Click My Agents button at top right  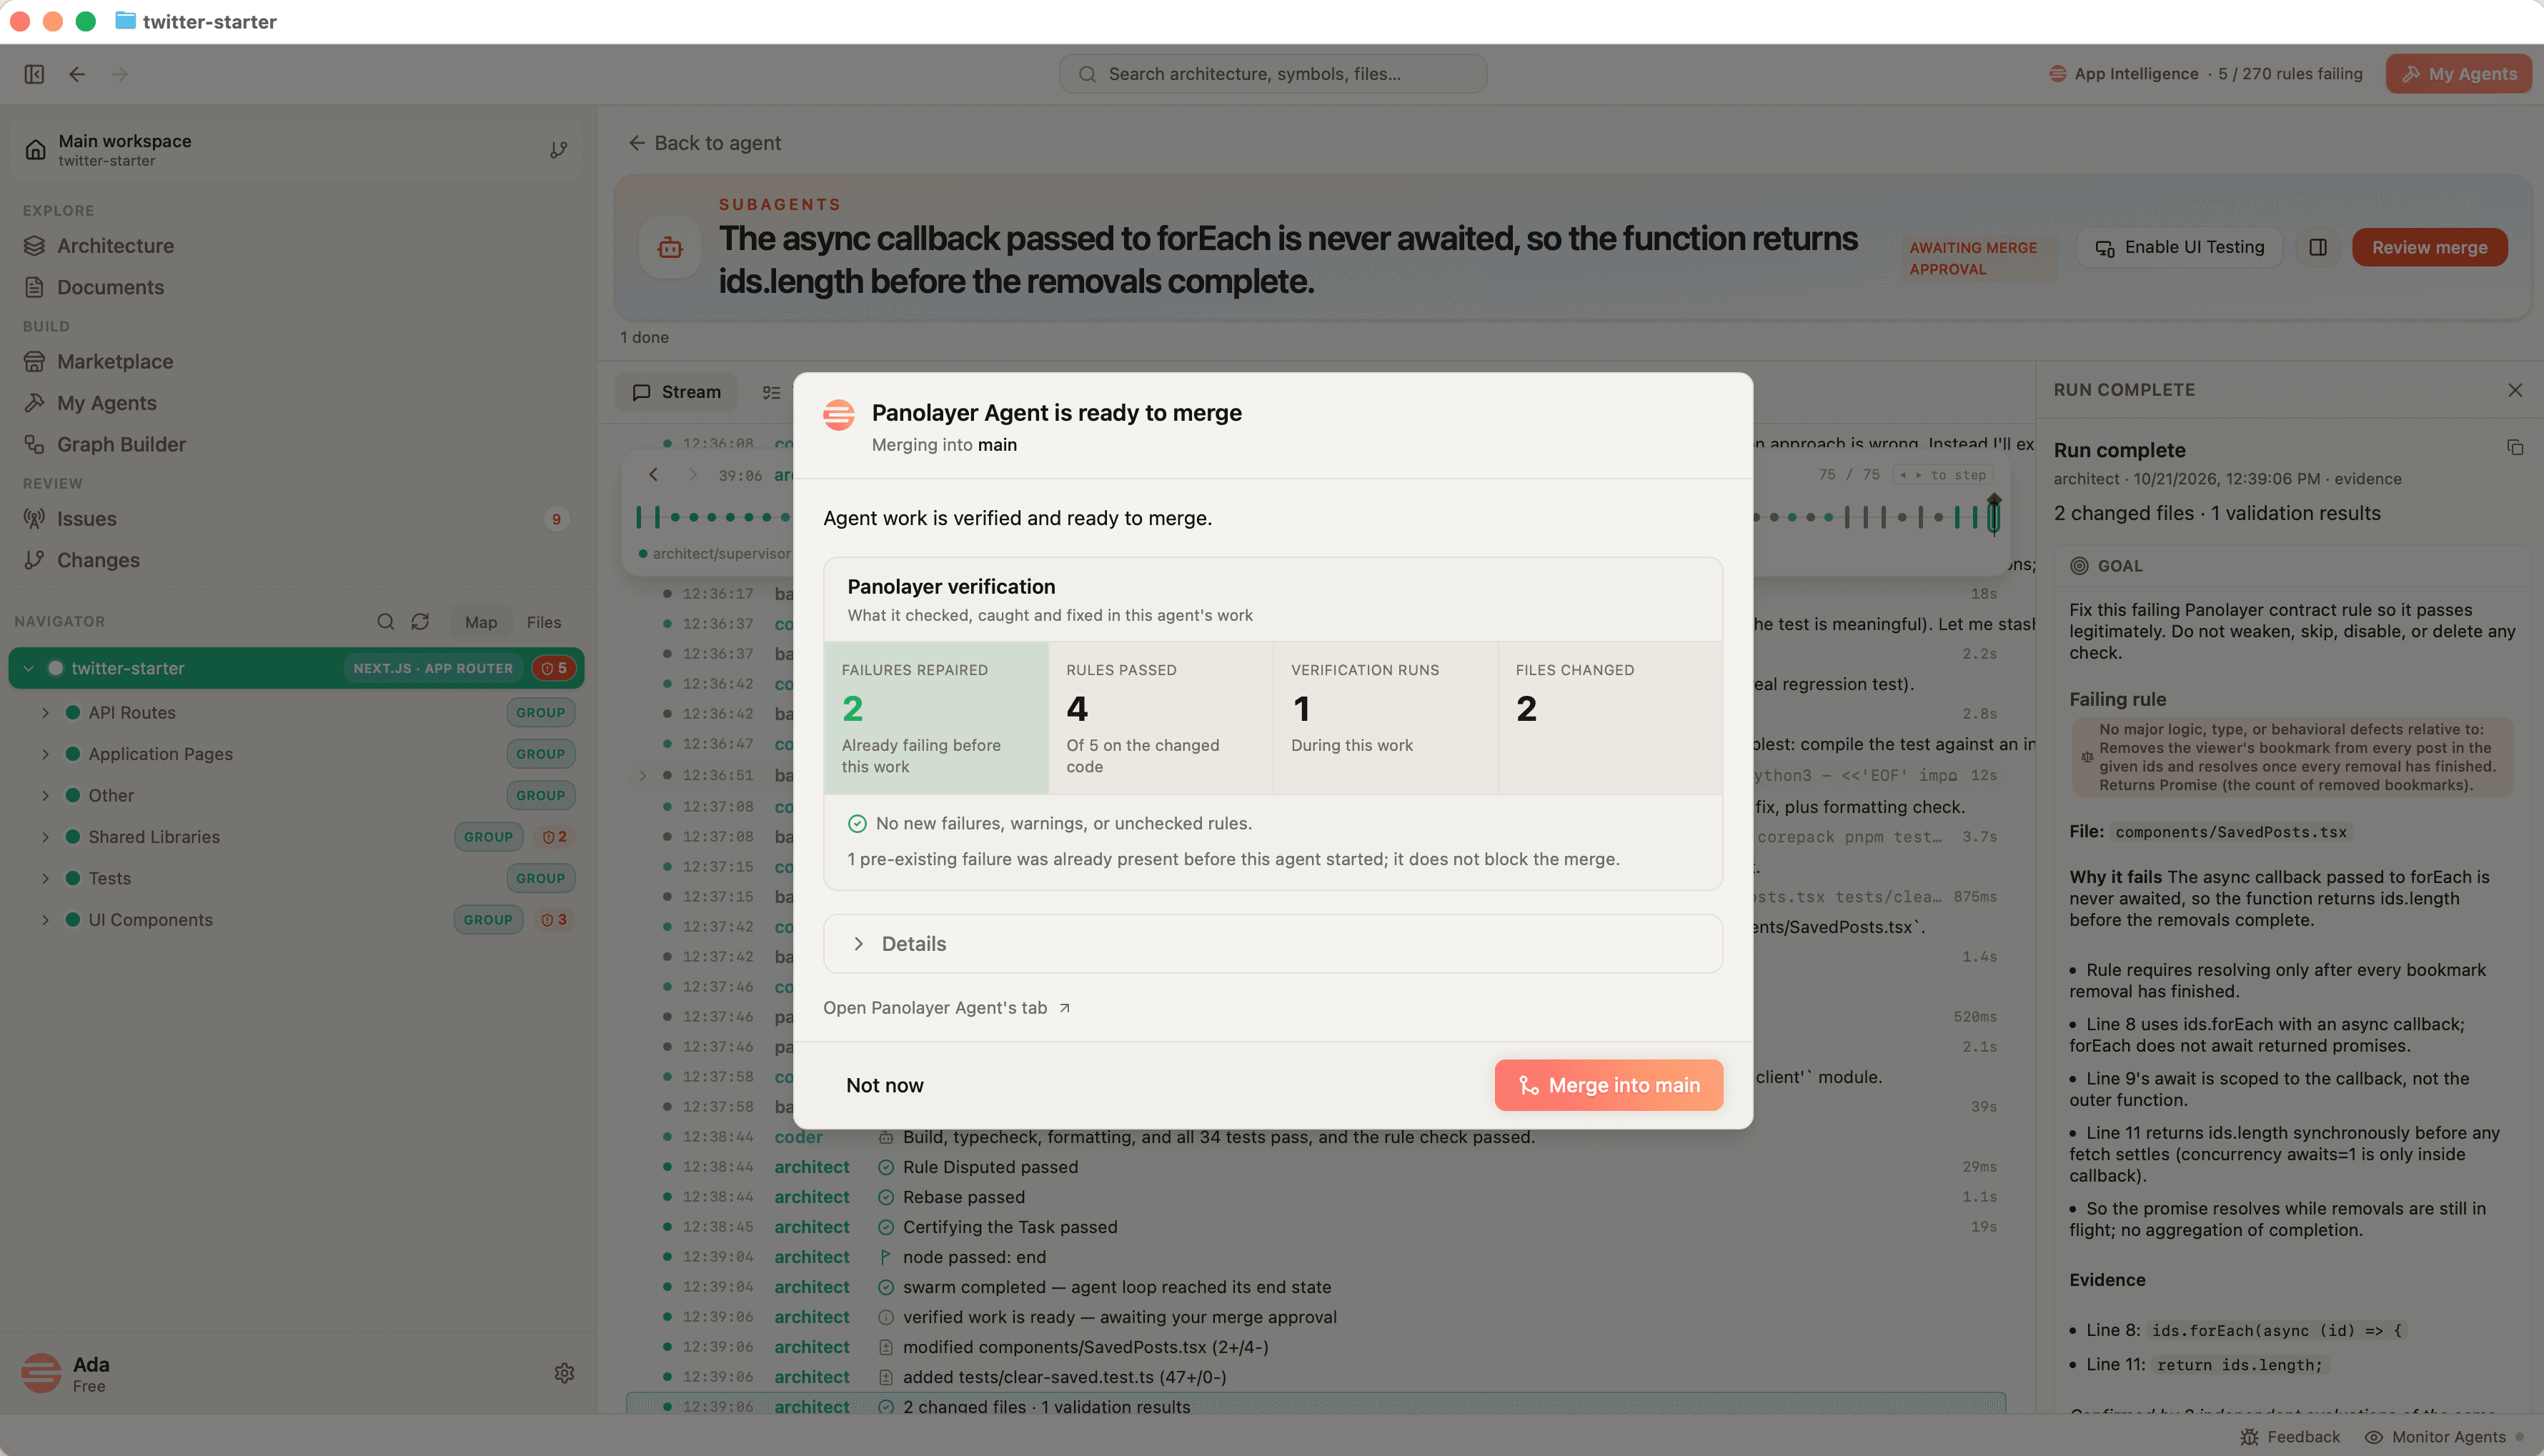tap(2459, 74)
